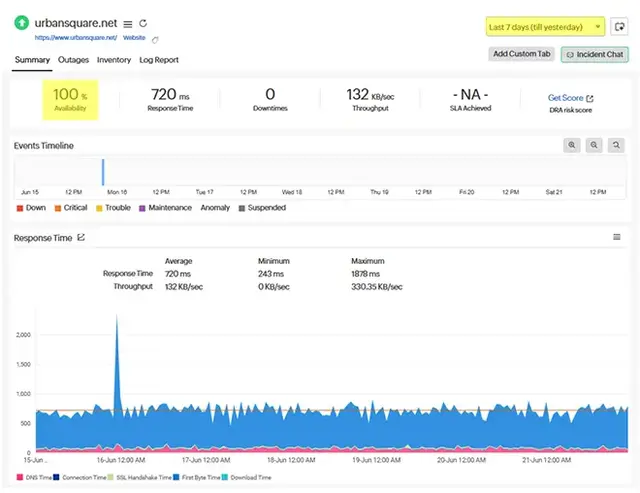
Task: Open the Log Report tab
Action: [x=159, y=60]
